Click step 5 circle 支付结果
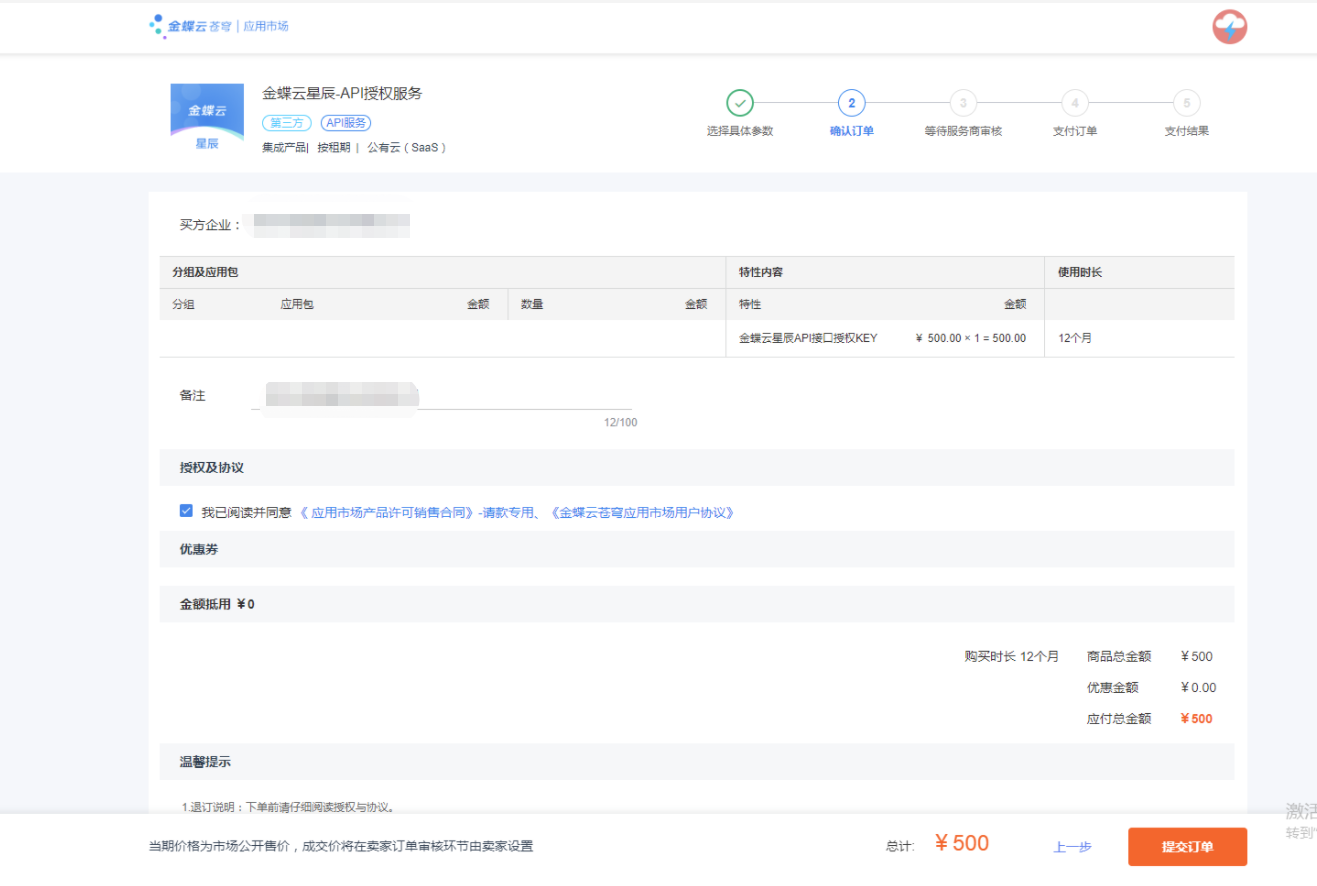The image size is (1317, 886). [1186, 102]
